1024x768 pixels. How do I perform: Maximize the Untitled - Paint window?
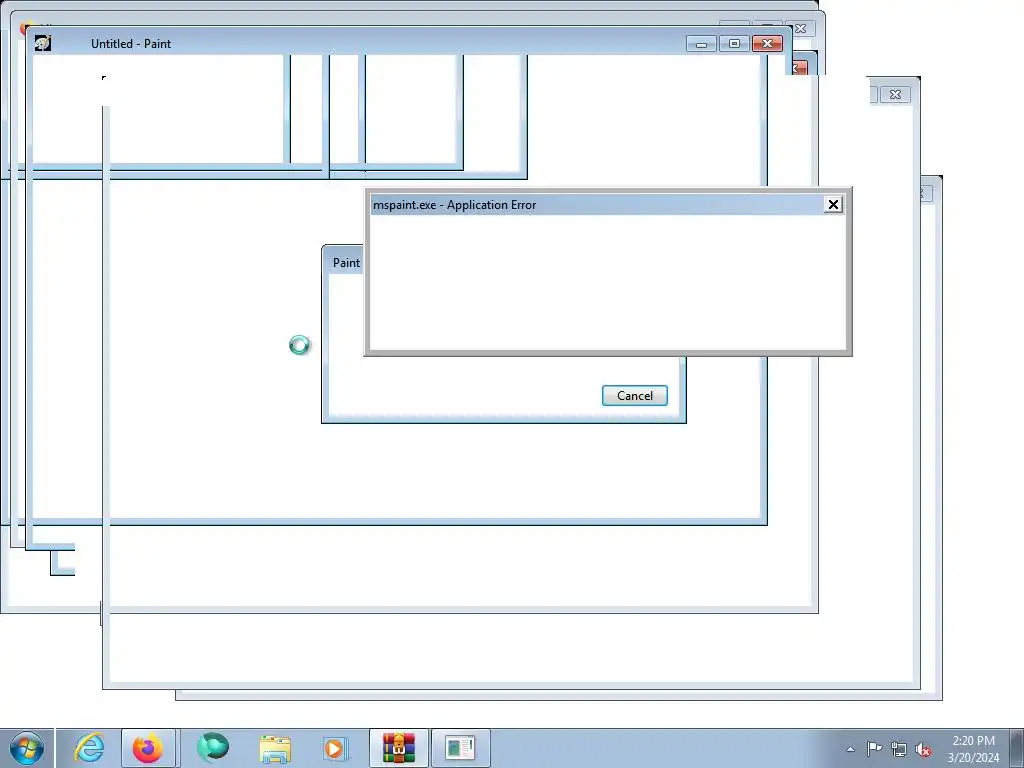pyautogui.click(x=734, y=44)
